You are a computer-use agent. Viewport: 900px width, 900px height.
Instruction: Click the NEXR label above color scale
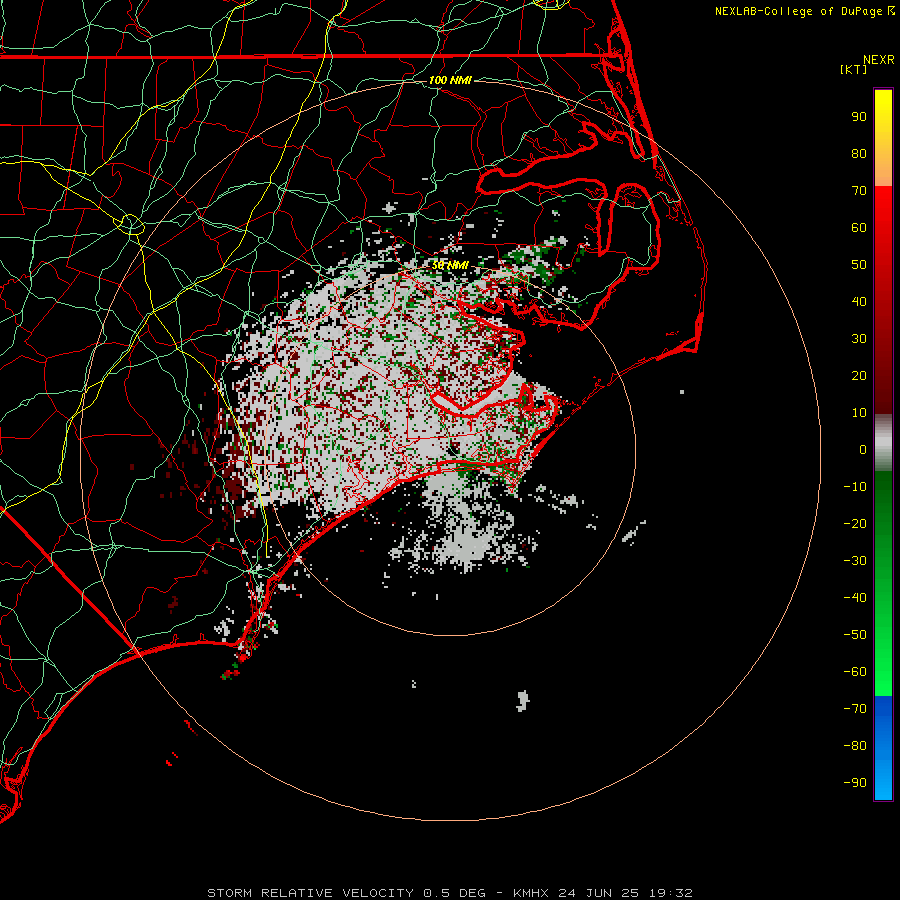879,60
